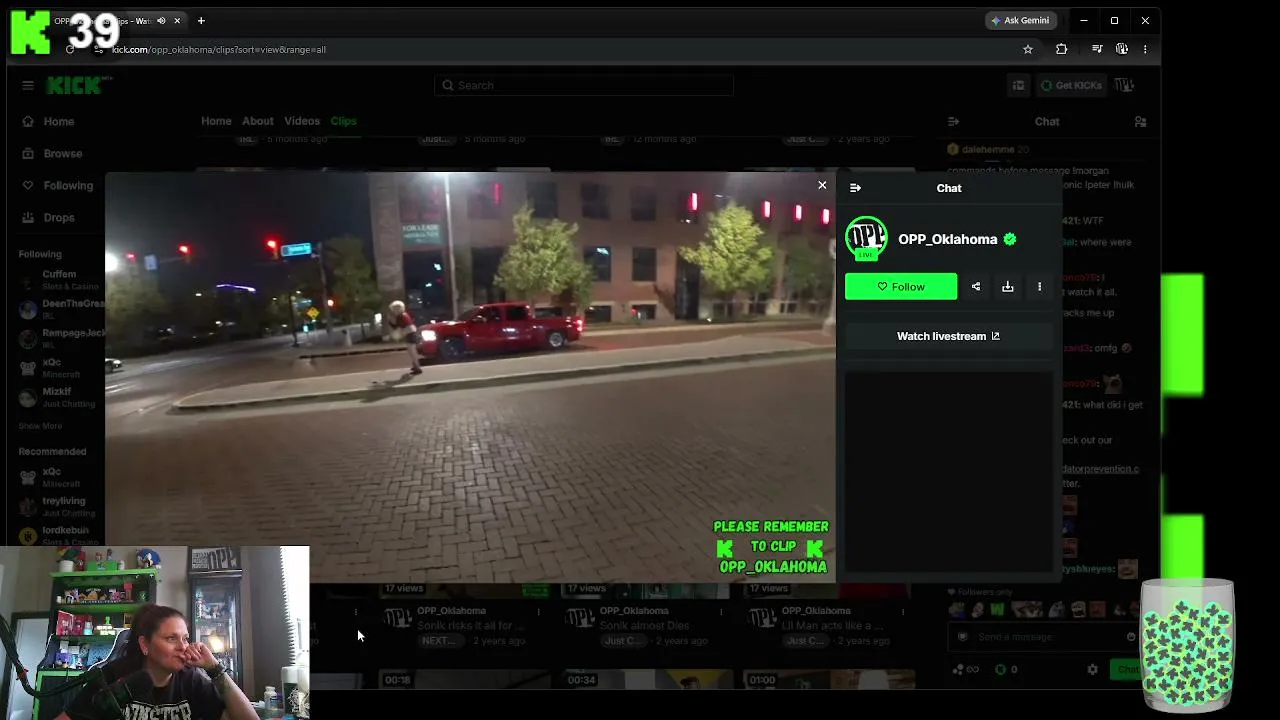Mute the tab using the speaker icon
This screenshot has height=720, width=1280.
(161, 20)
